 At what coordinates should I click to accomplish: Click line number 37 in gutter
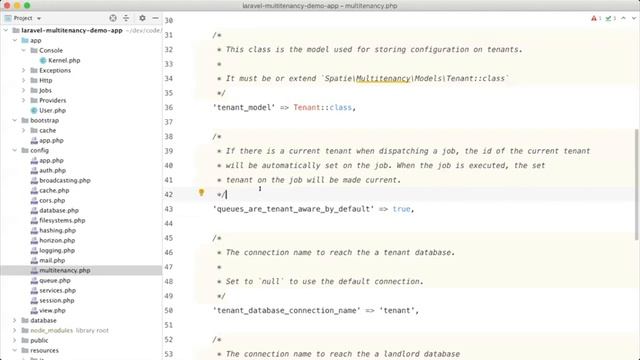169,122
